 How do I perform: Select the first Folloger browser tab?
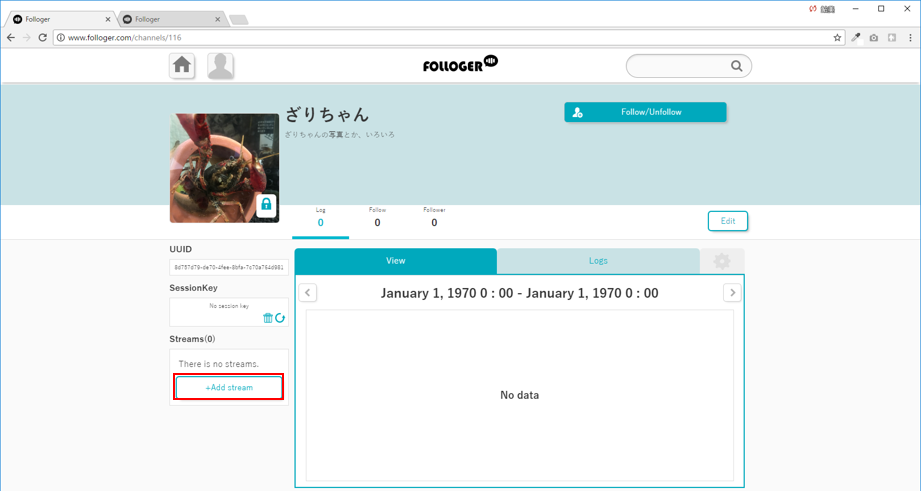(59, 19)
